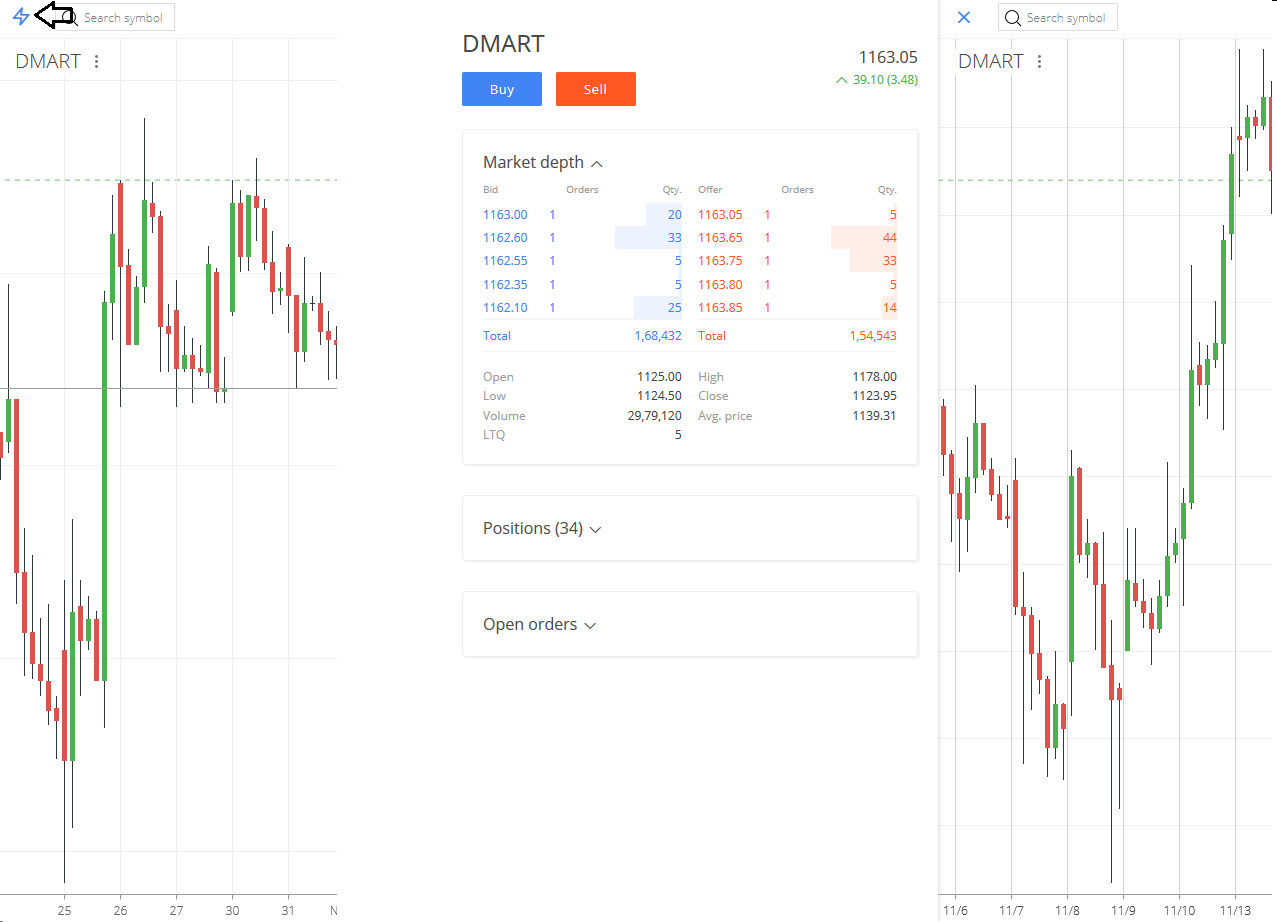Click the right Search symbol field
1277x922 pixels.
click(1058, 17)
